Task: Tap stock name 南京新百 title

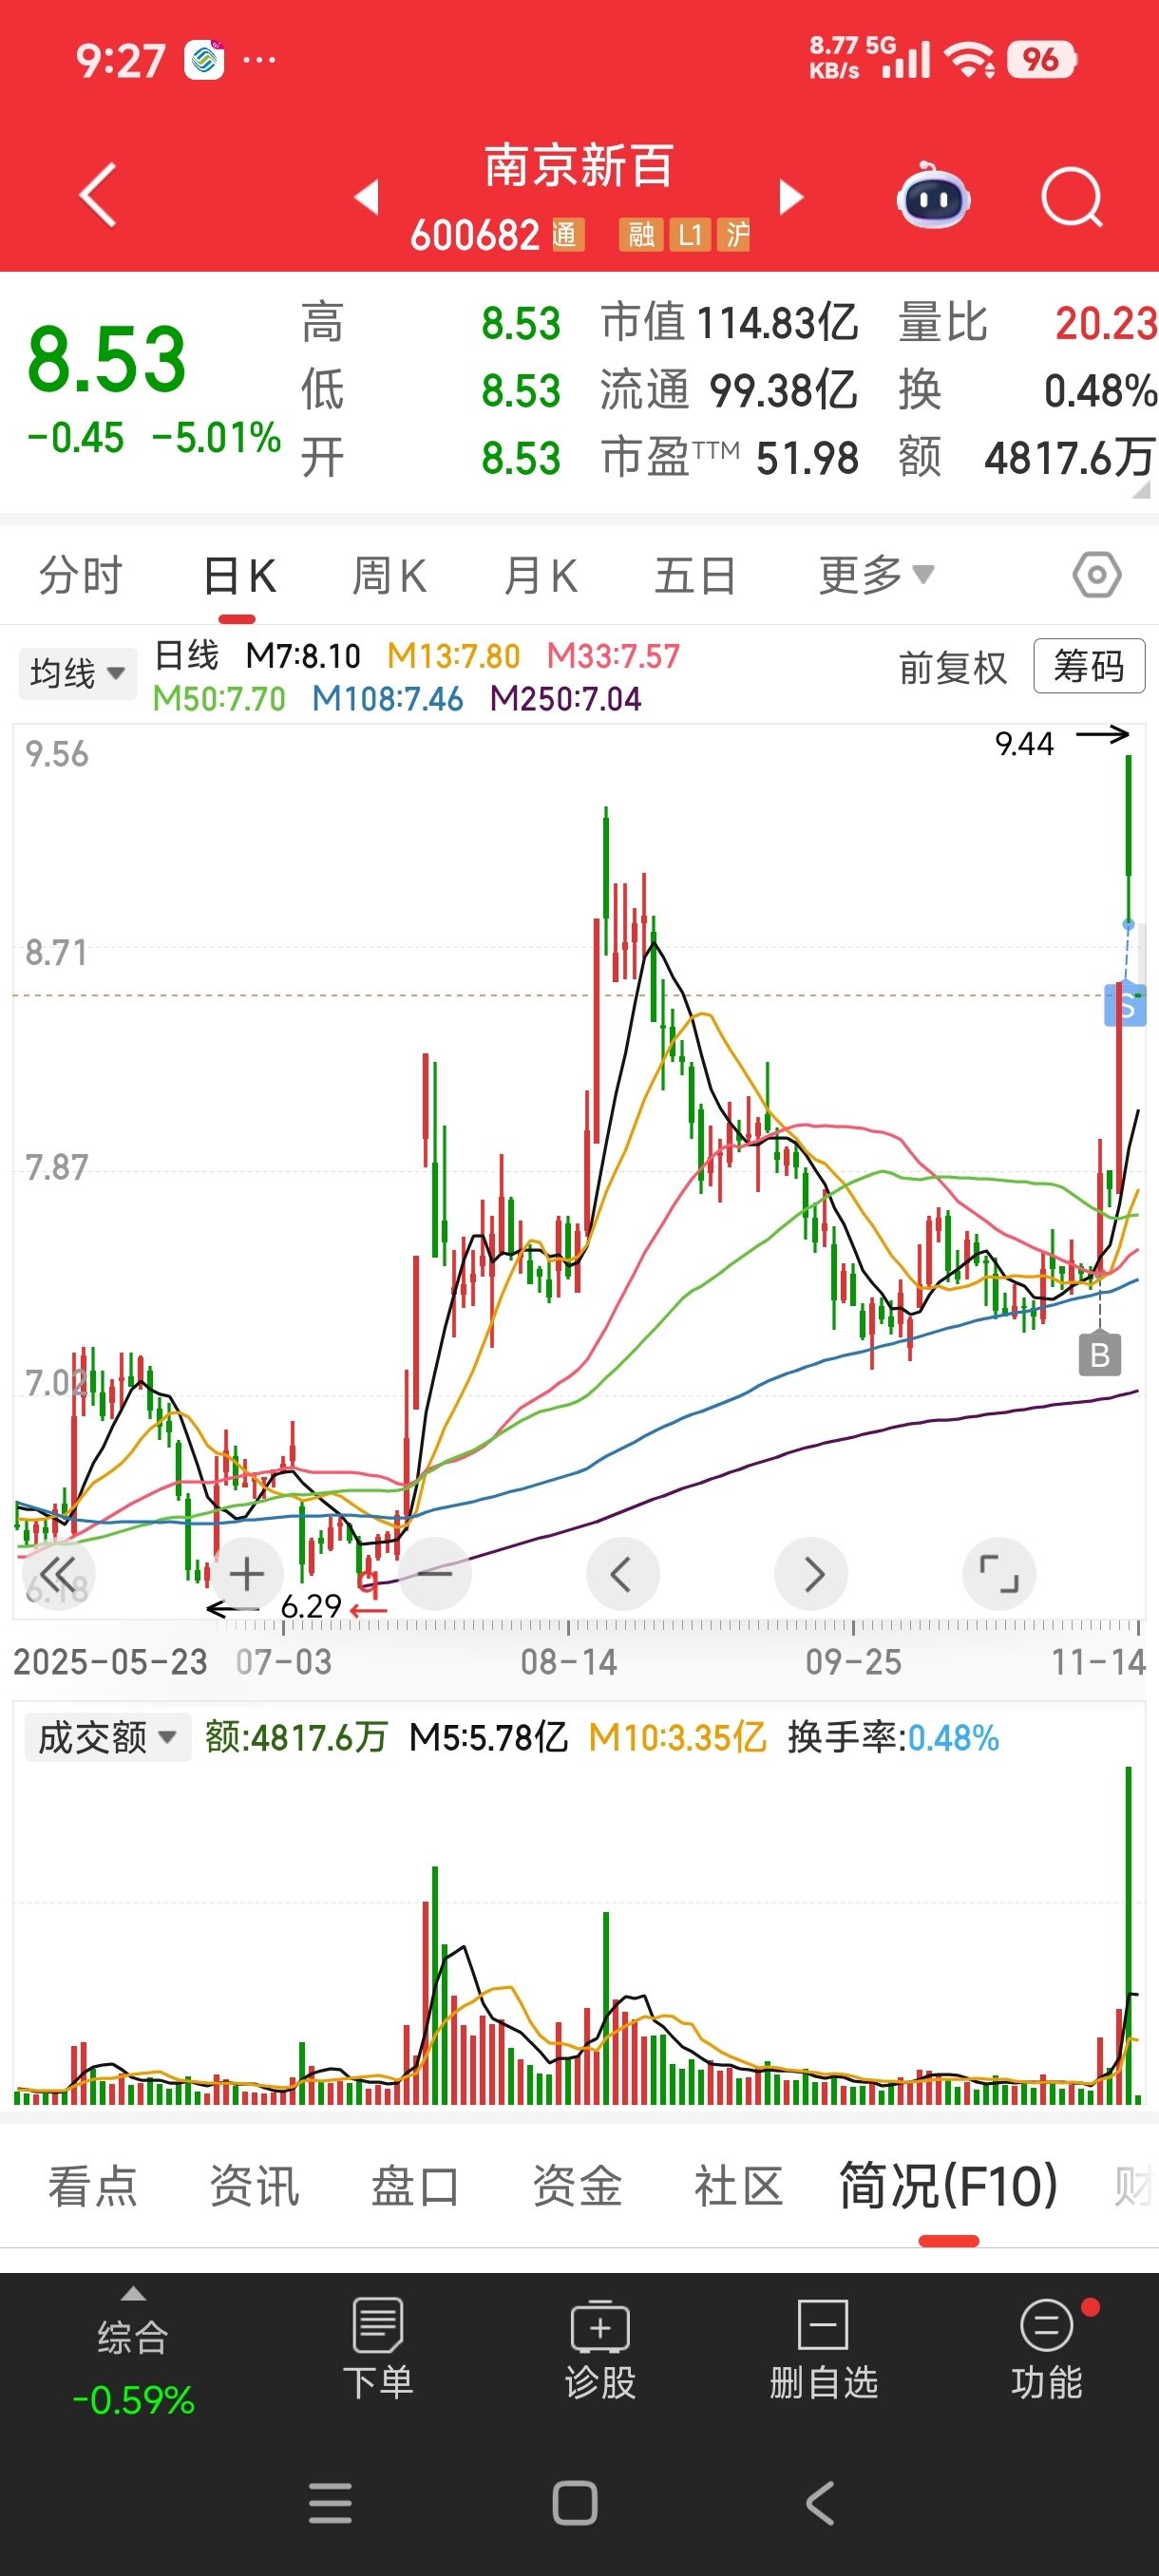Action: [x=579, y=166]
